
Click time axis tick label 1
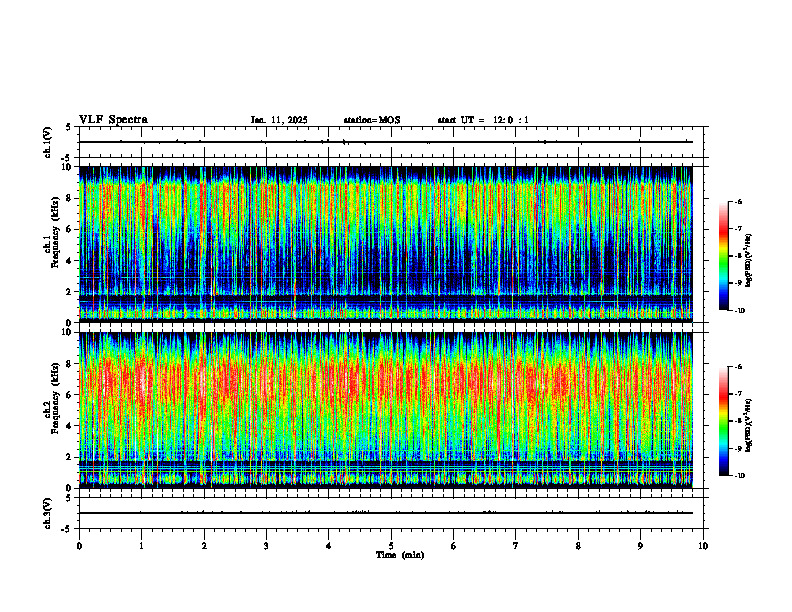tap(141, 546)
